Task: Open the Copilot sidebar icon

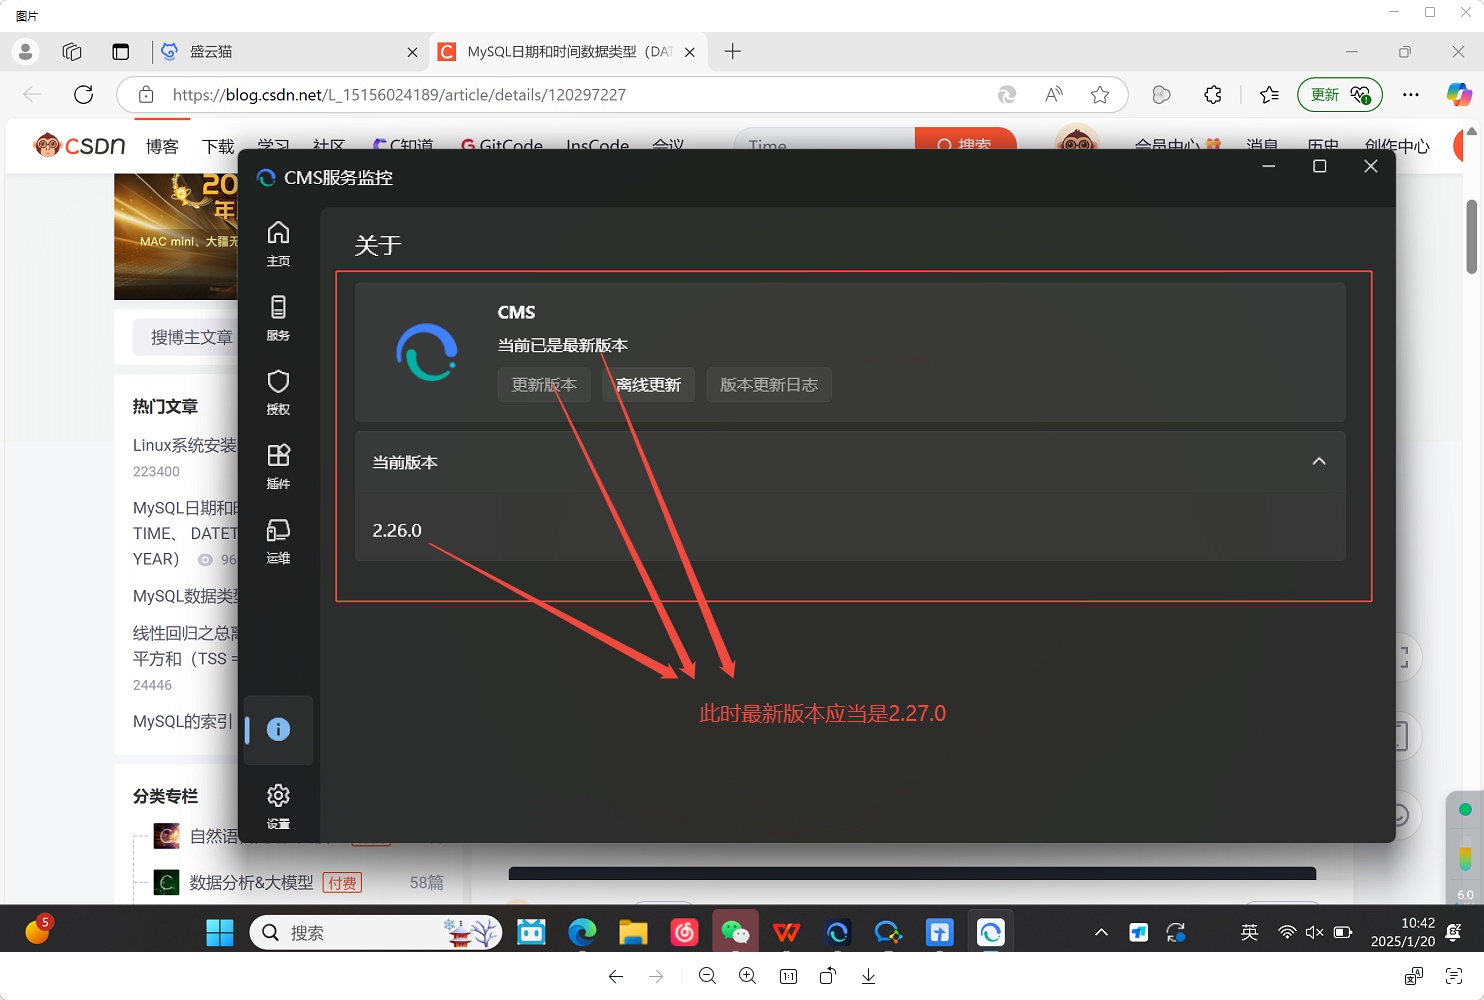Action: point(1459,94)
